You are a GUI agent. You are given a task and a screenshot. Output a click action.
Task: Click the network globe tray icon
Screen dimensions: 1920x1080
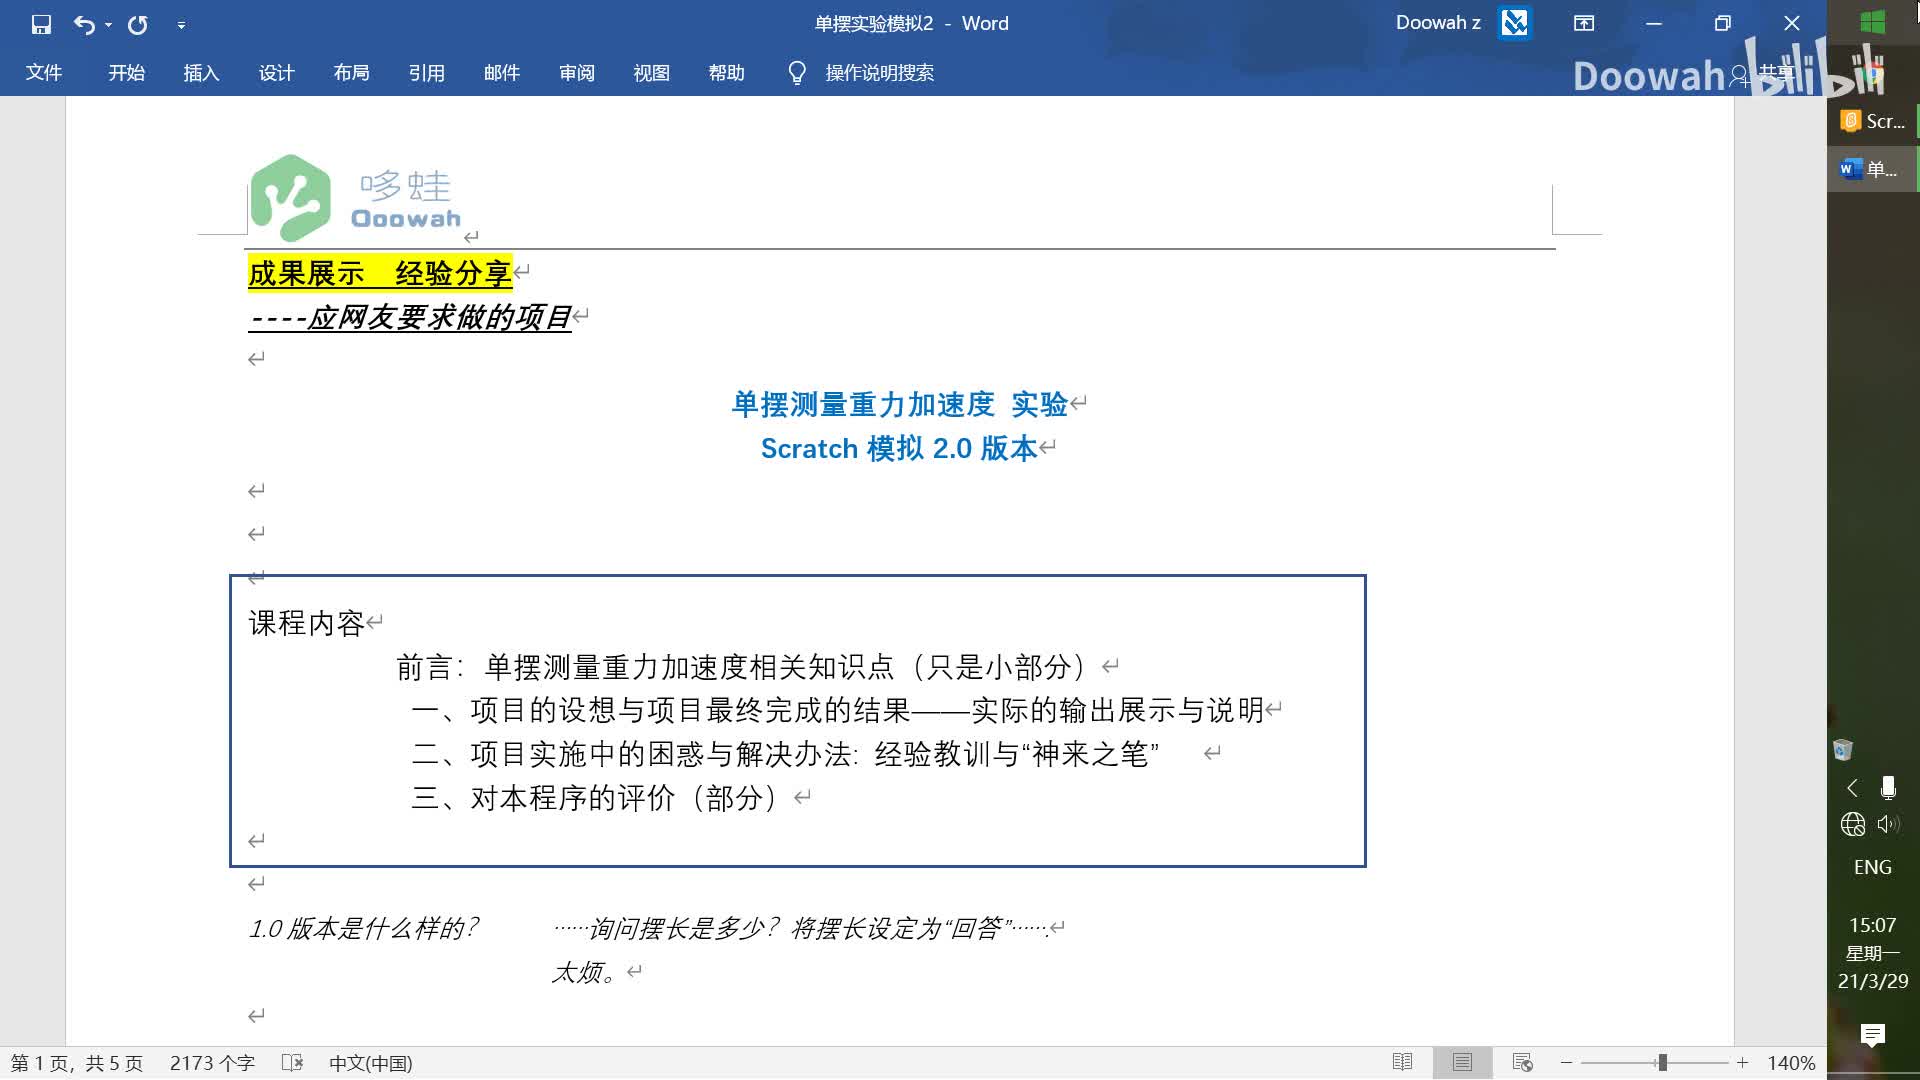coord(1852,824)
